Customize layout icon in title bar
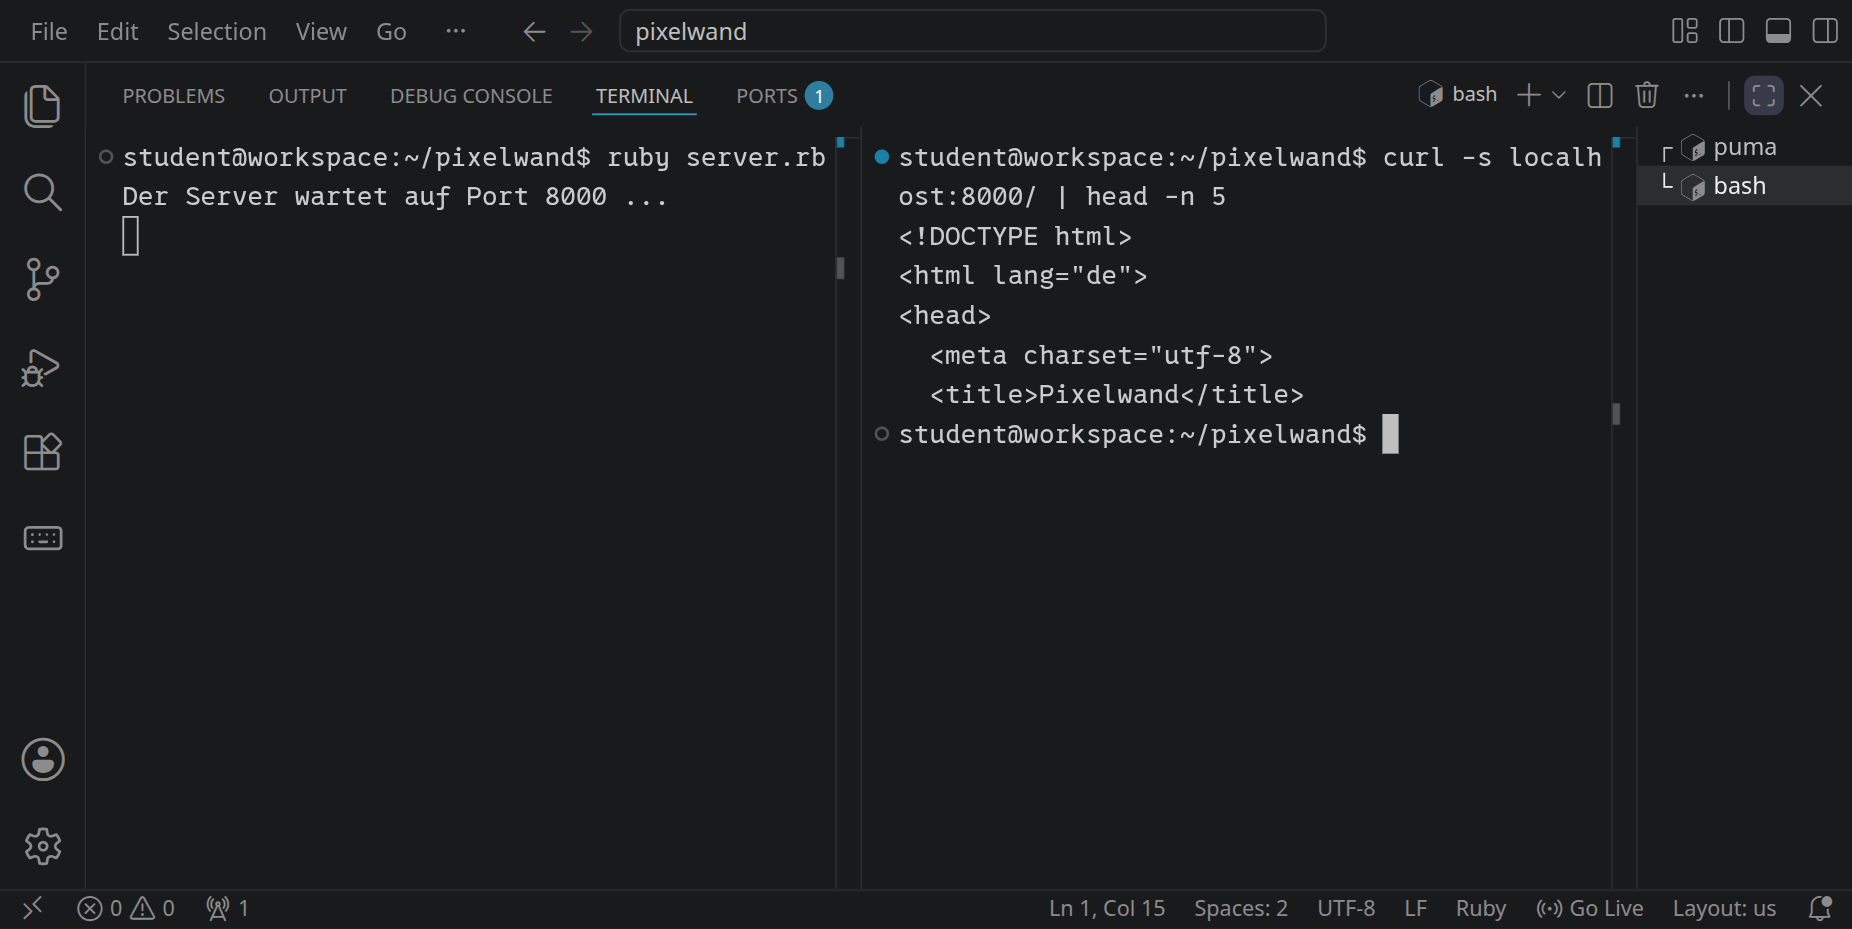 coord(1685,31)
